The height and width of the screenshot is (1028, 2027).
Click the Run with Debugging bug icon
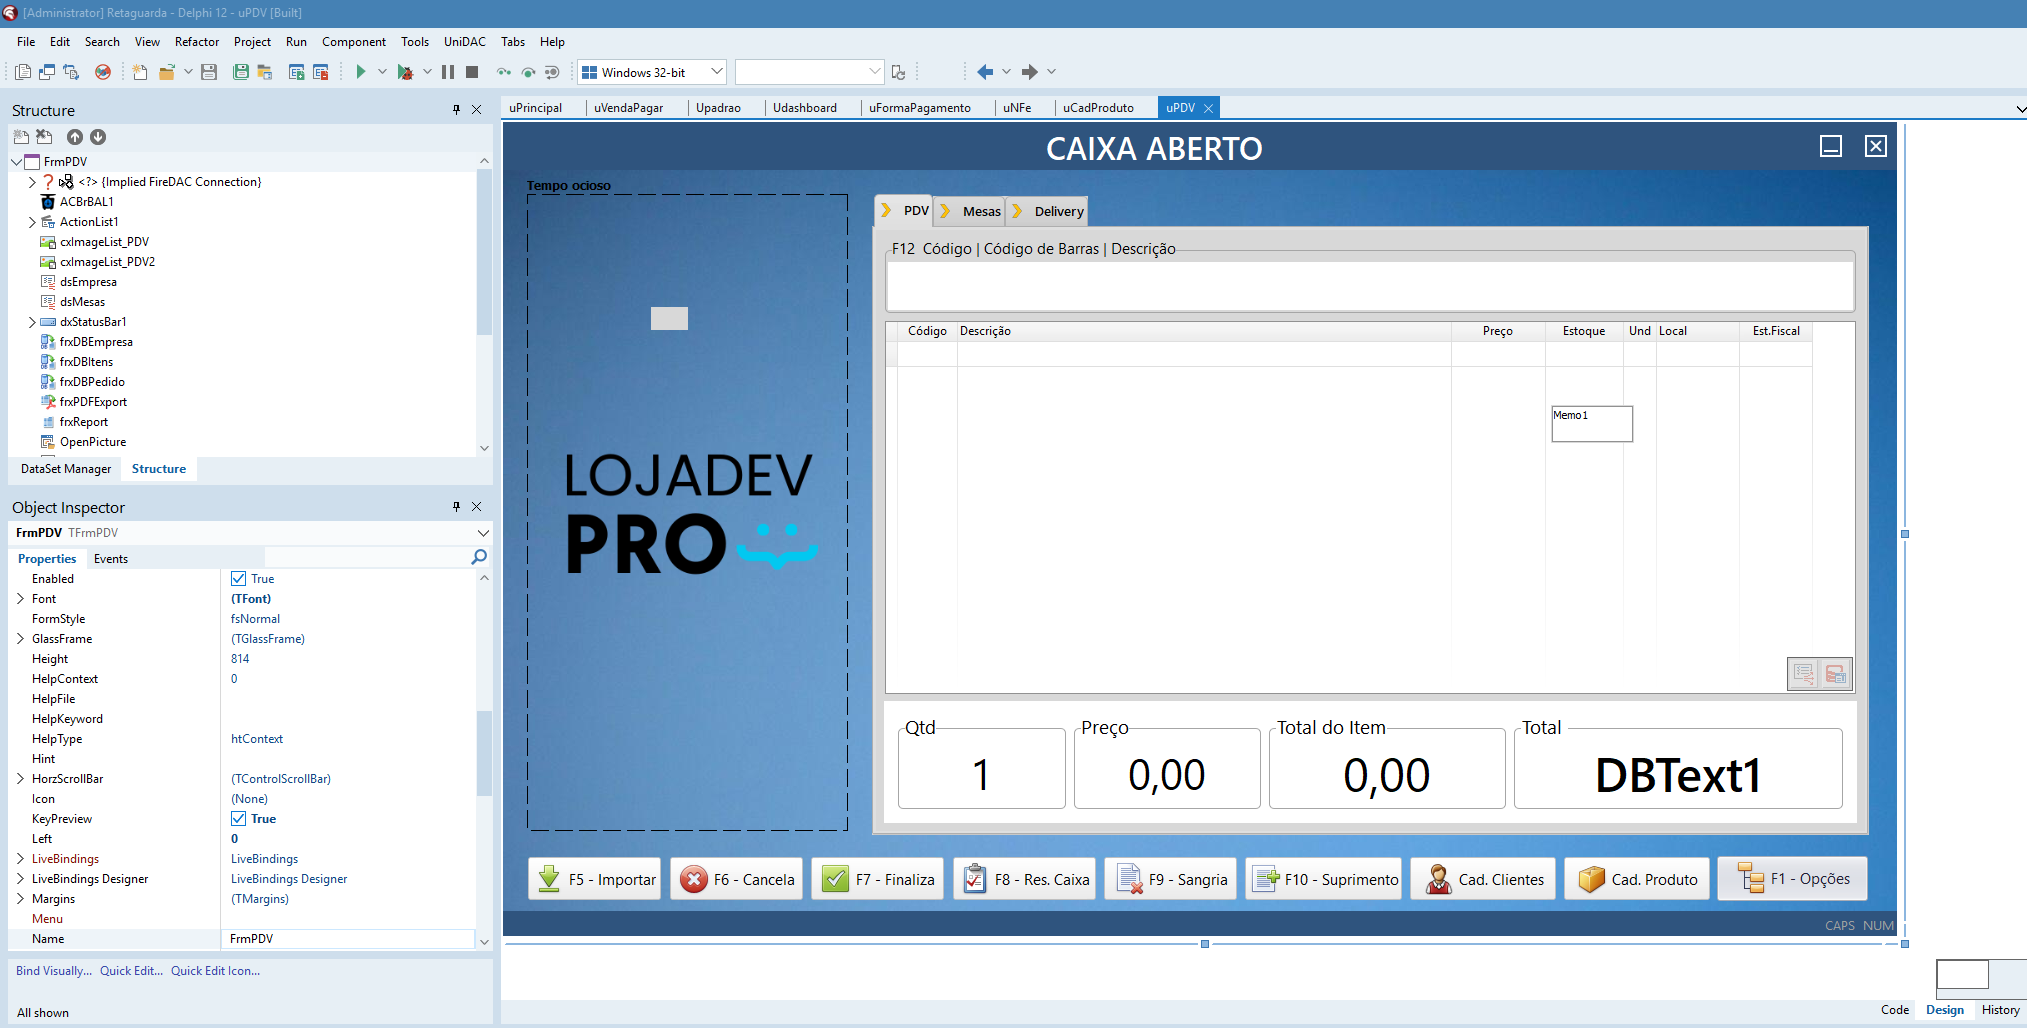(405, 72)
